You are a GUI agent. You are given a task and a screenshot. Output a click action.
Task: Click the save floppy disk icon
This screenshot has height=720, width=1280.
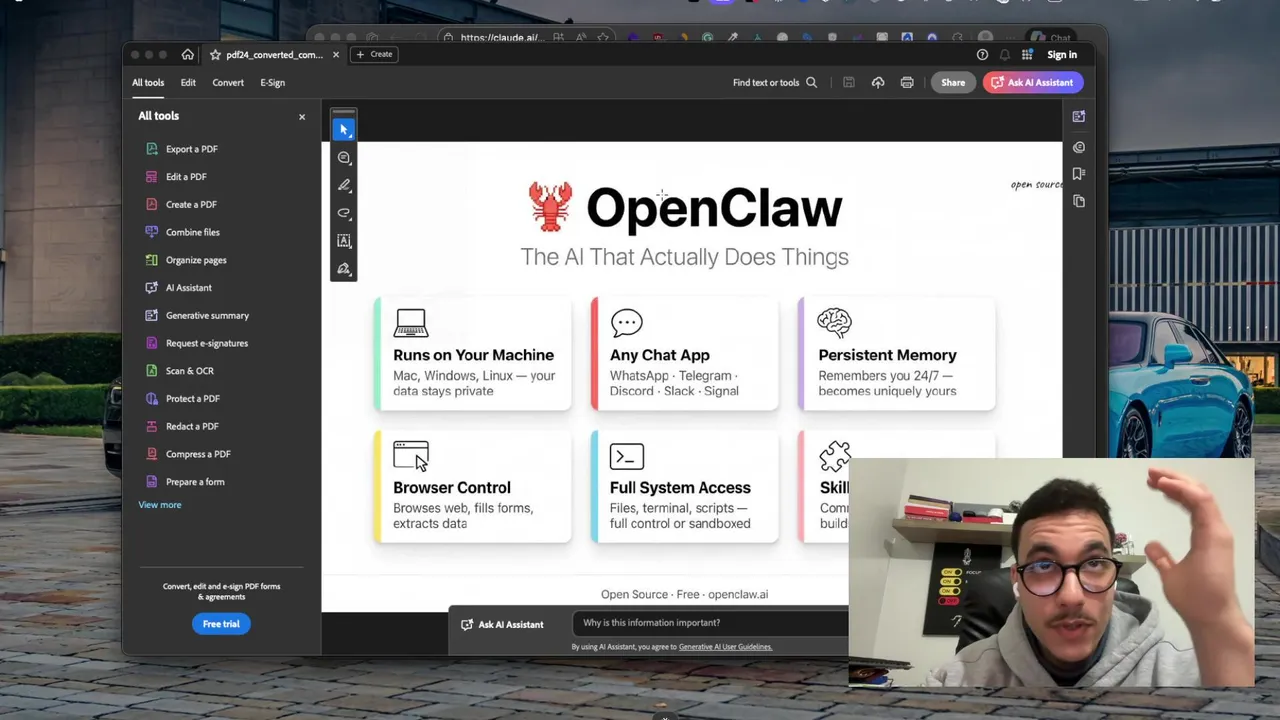pos(849,83)
